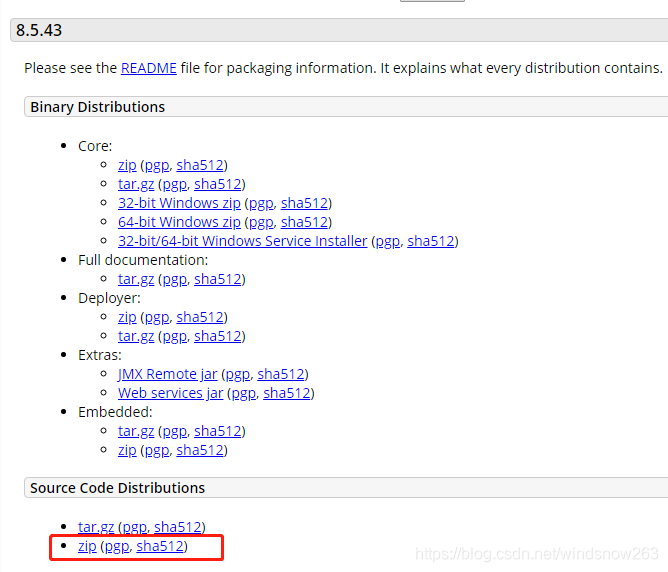Viewport: 668px width, 572px height.
Task: Download Core zip binary distribution
Action: click(127, 165)
